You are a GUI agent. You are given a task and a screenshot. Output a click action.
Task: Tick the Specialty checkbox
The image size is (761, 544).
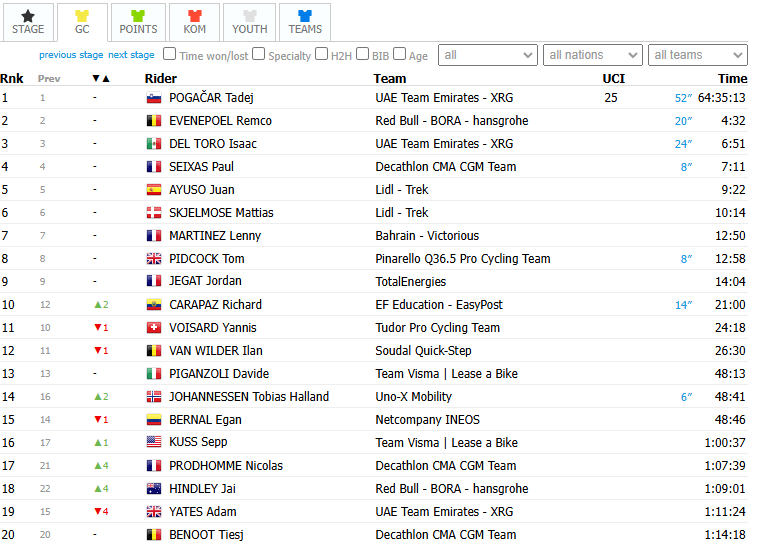pyautogui.click(x=259, y=53)
